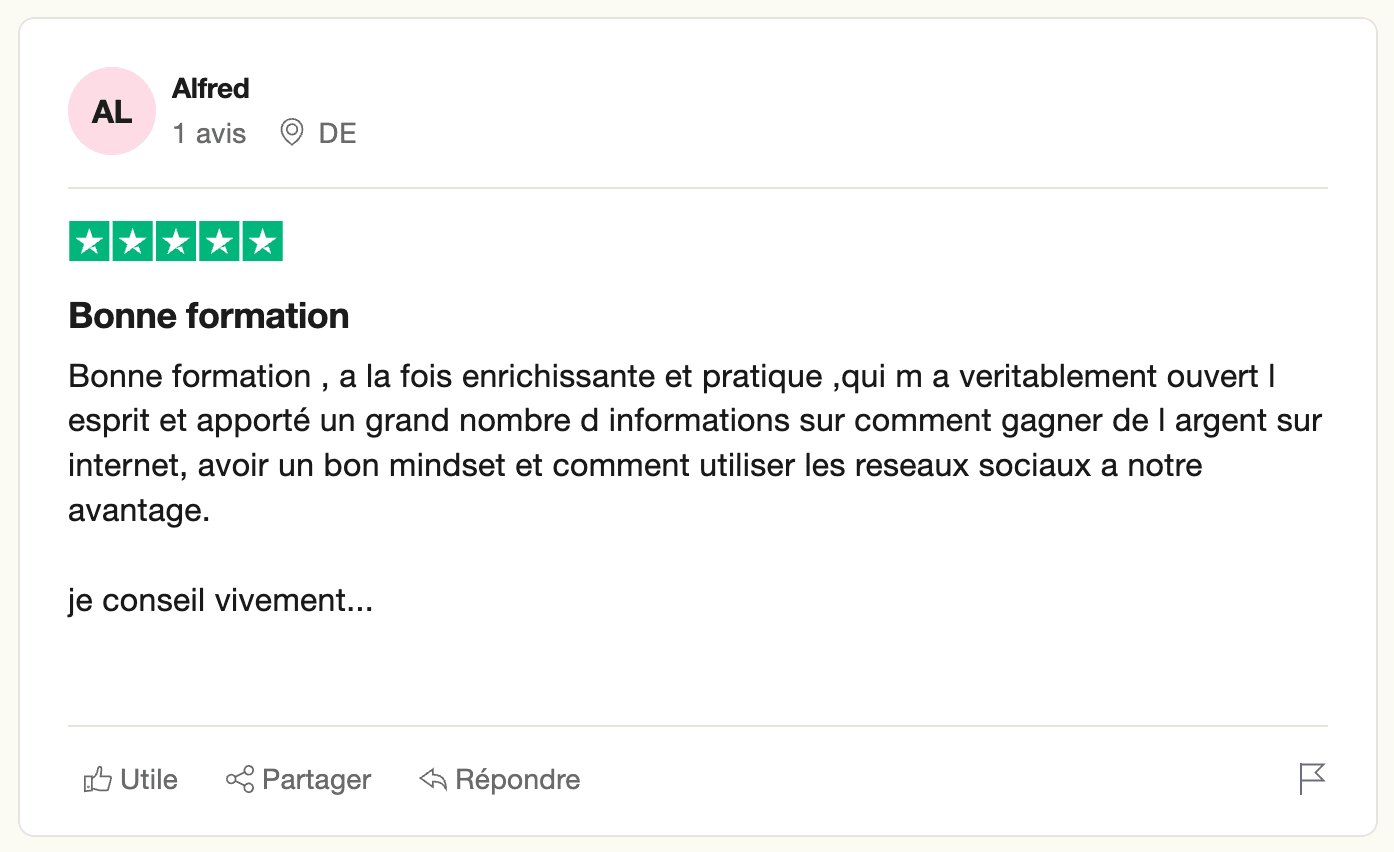This screenshot has height=852, width=1394.
Task: Choose Répondre to reply to review
Action: pyautogui.click(x=518, y=780)
